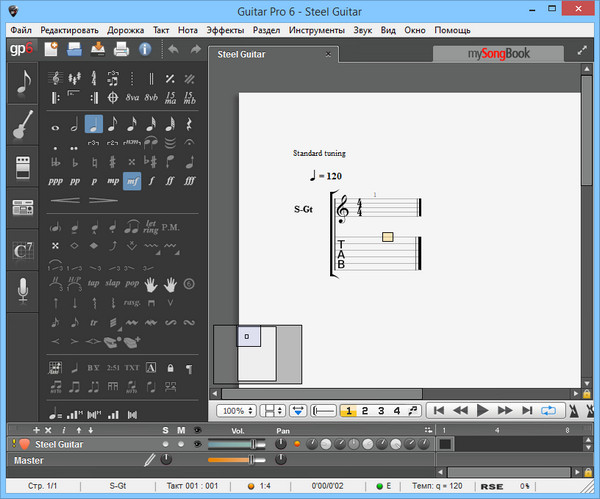Toggle solo on Steel Guitar track
The image size is (600, 499).
point(166,443)
